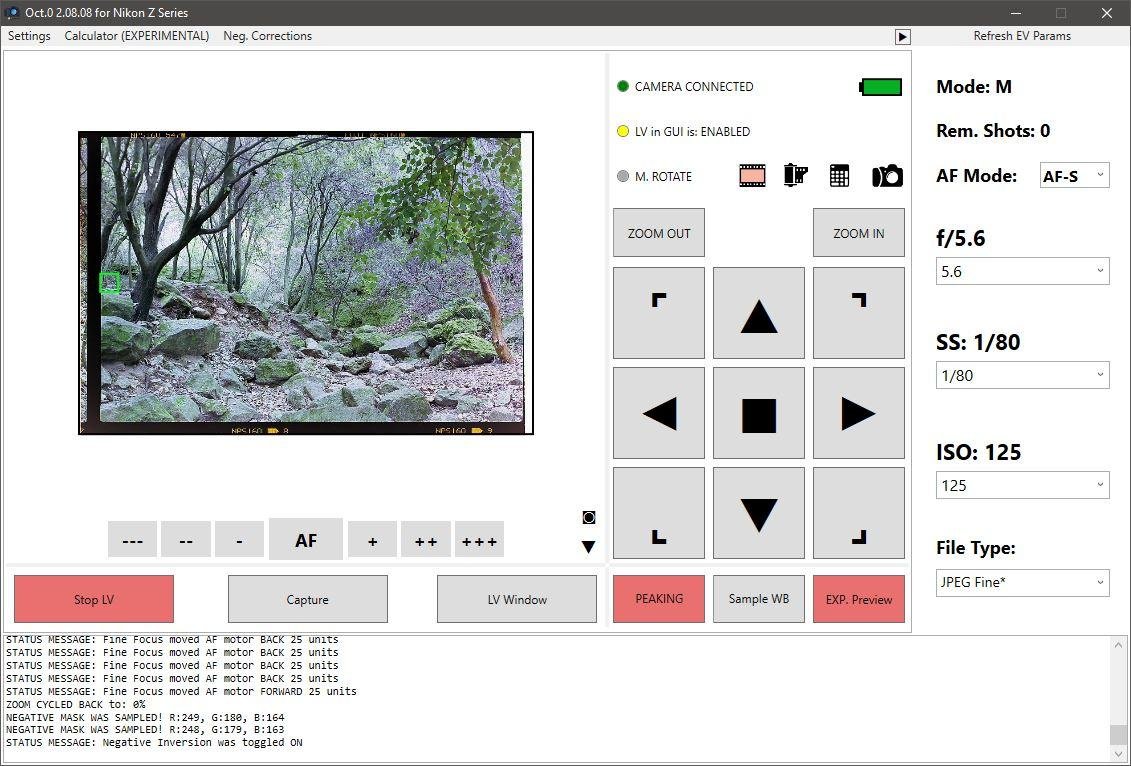Image resolution: width=1131 pixels, height=766 pixels.
Task: Click the Sample WB button
Action: [759, 599]
